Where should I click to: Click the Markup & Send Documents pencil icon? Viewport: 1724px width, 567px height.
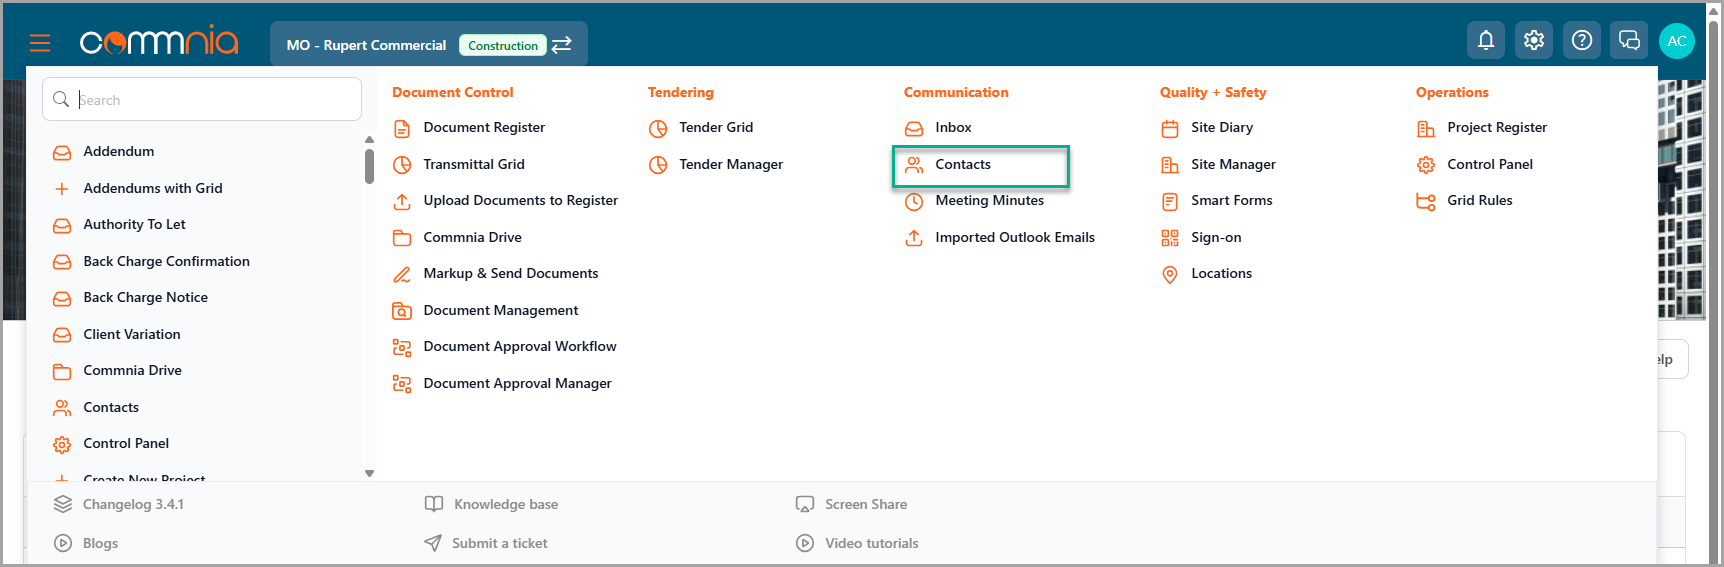point(402,274)
